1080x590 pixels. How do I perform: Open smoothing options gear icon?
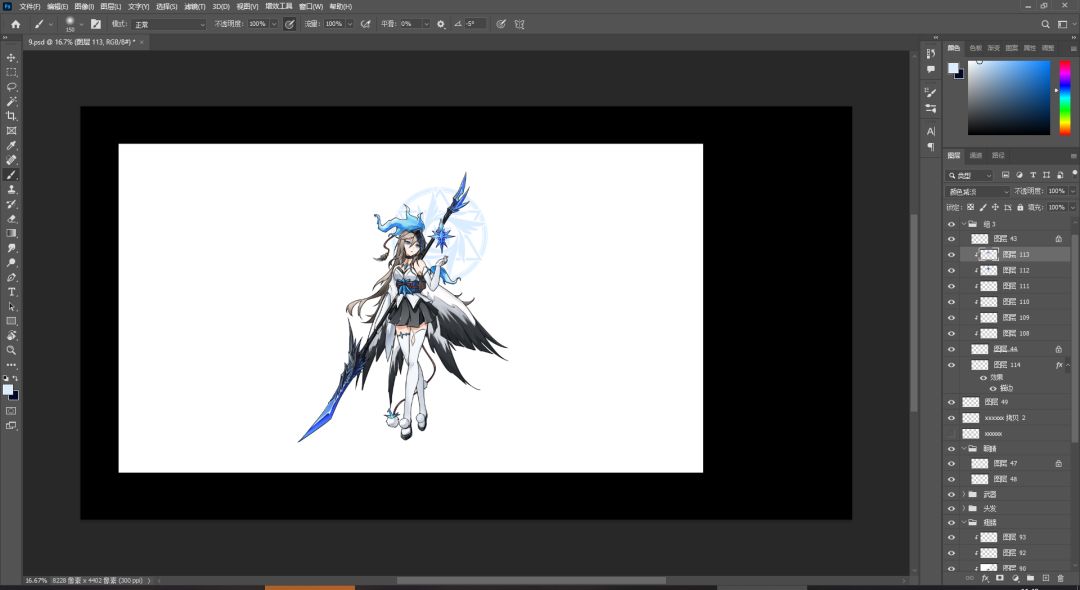441,23
